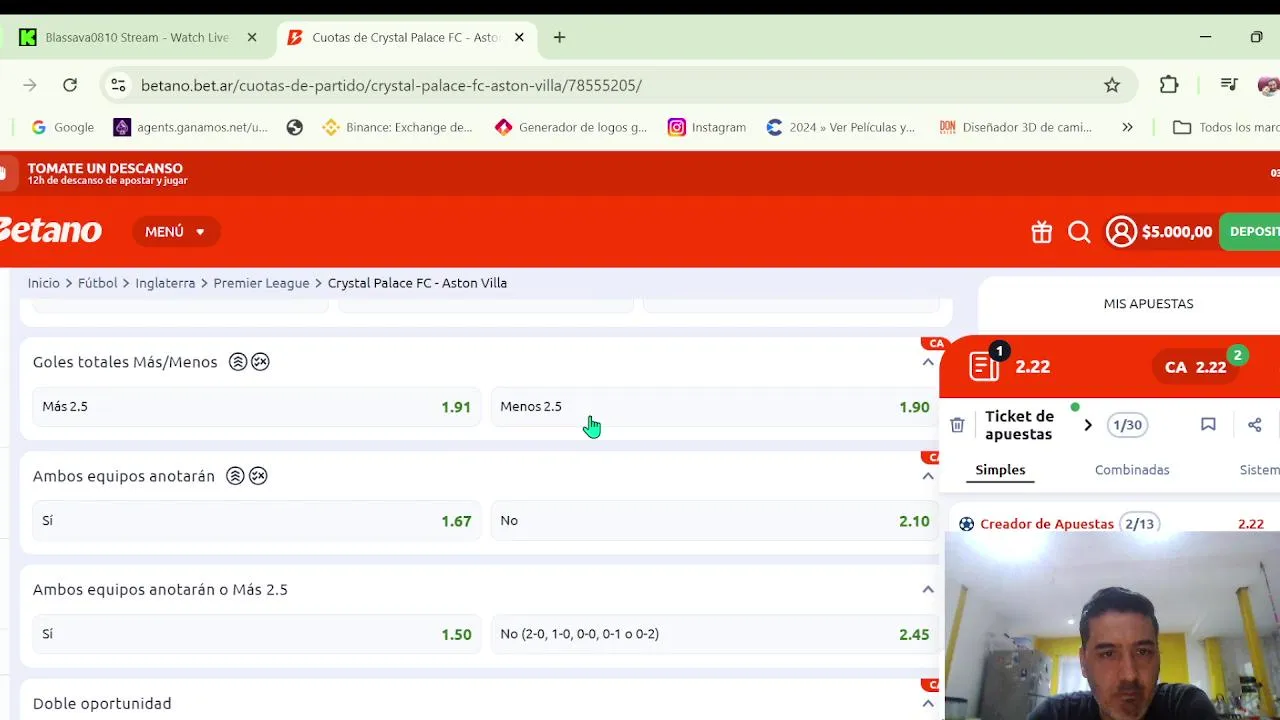Open the Chrome profile avatar
The image size is (1280, 720).
(x=1270, y=85)
